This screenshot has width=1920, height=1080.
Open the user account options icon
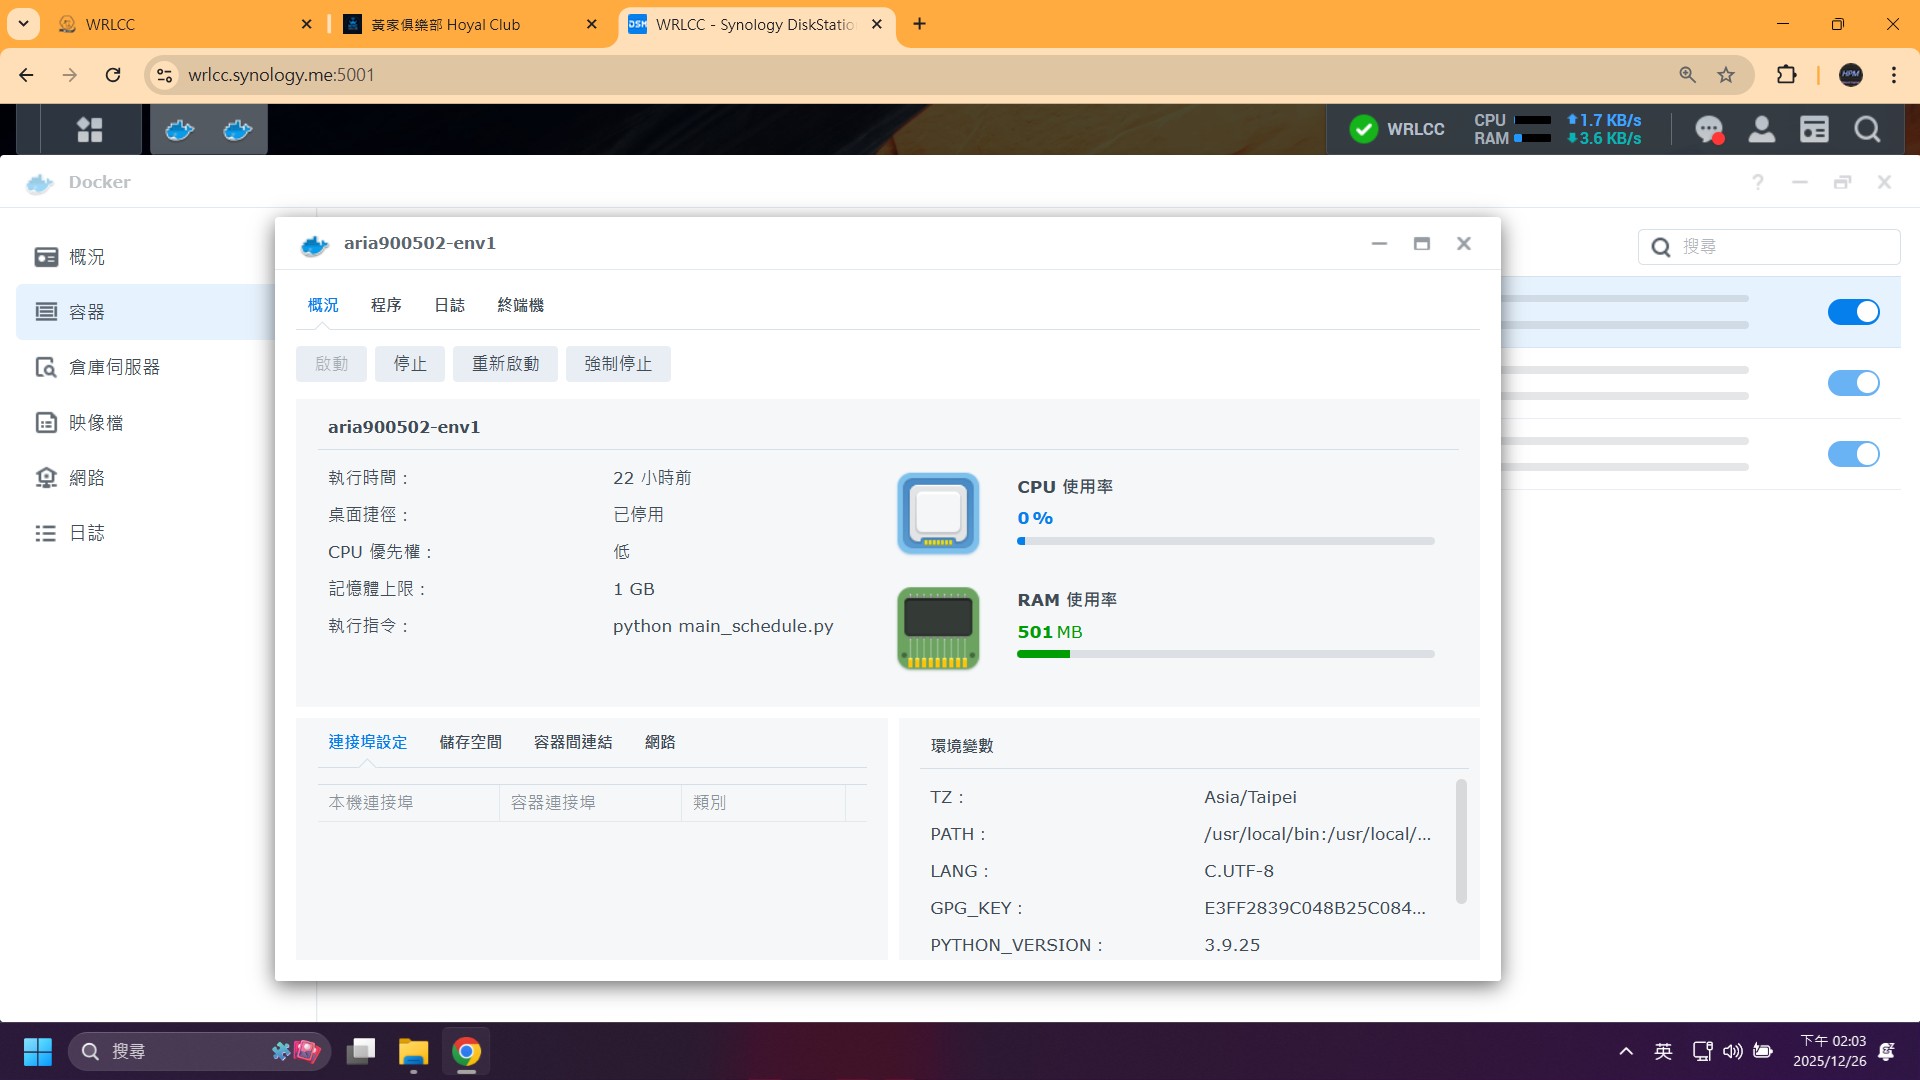coord(1761,129)
